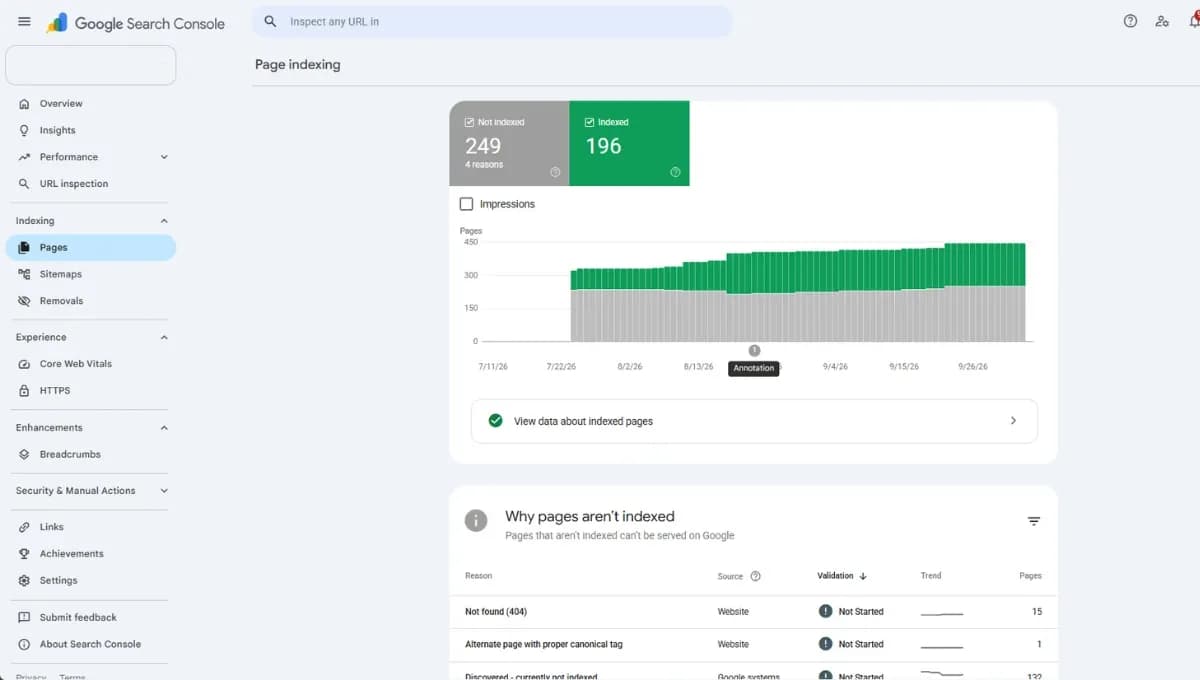Click the Removals eye-slash icon
Viewport: 1200px width, 680px height.
pyautogui.click(x=24, y=301)
